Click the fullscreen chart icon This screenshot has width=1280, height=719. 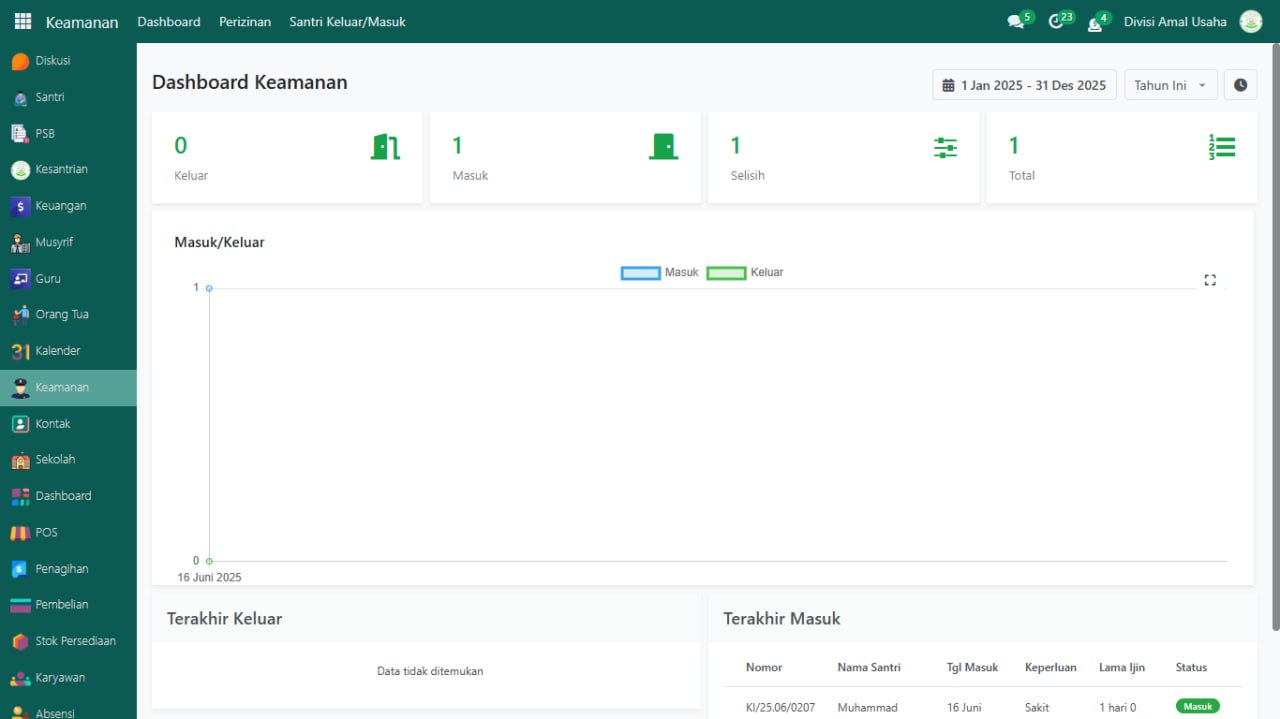point(1210,280)
